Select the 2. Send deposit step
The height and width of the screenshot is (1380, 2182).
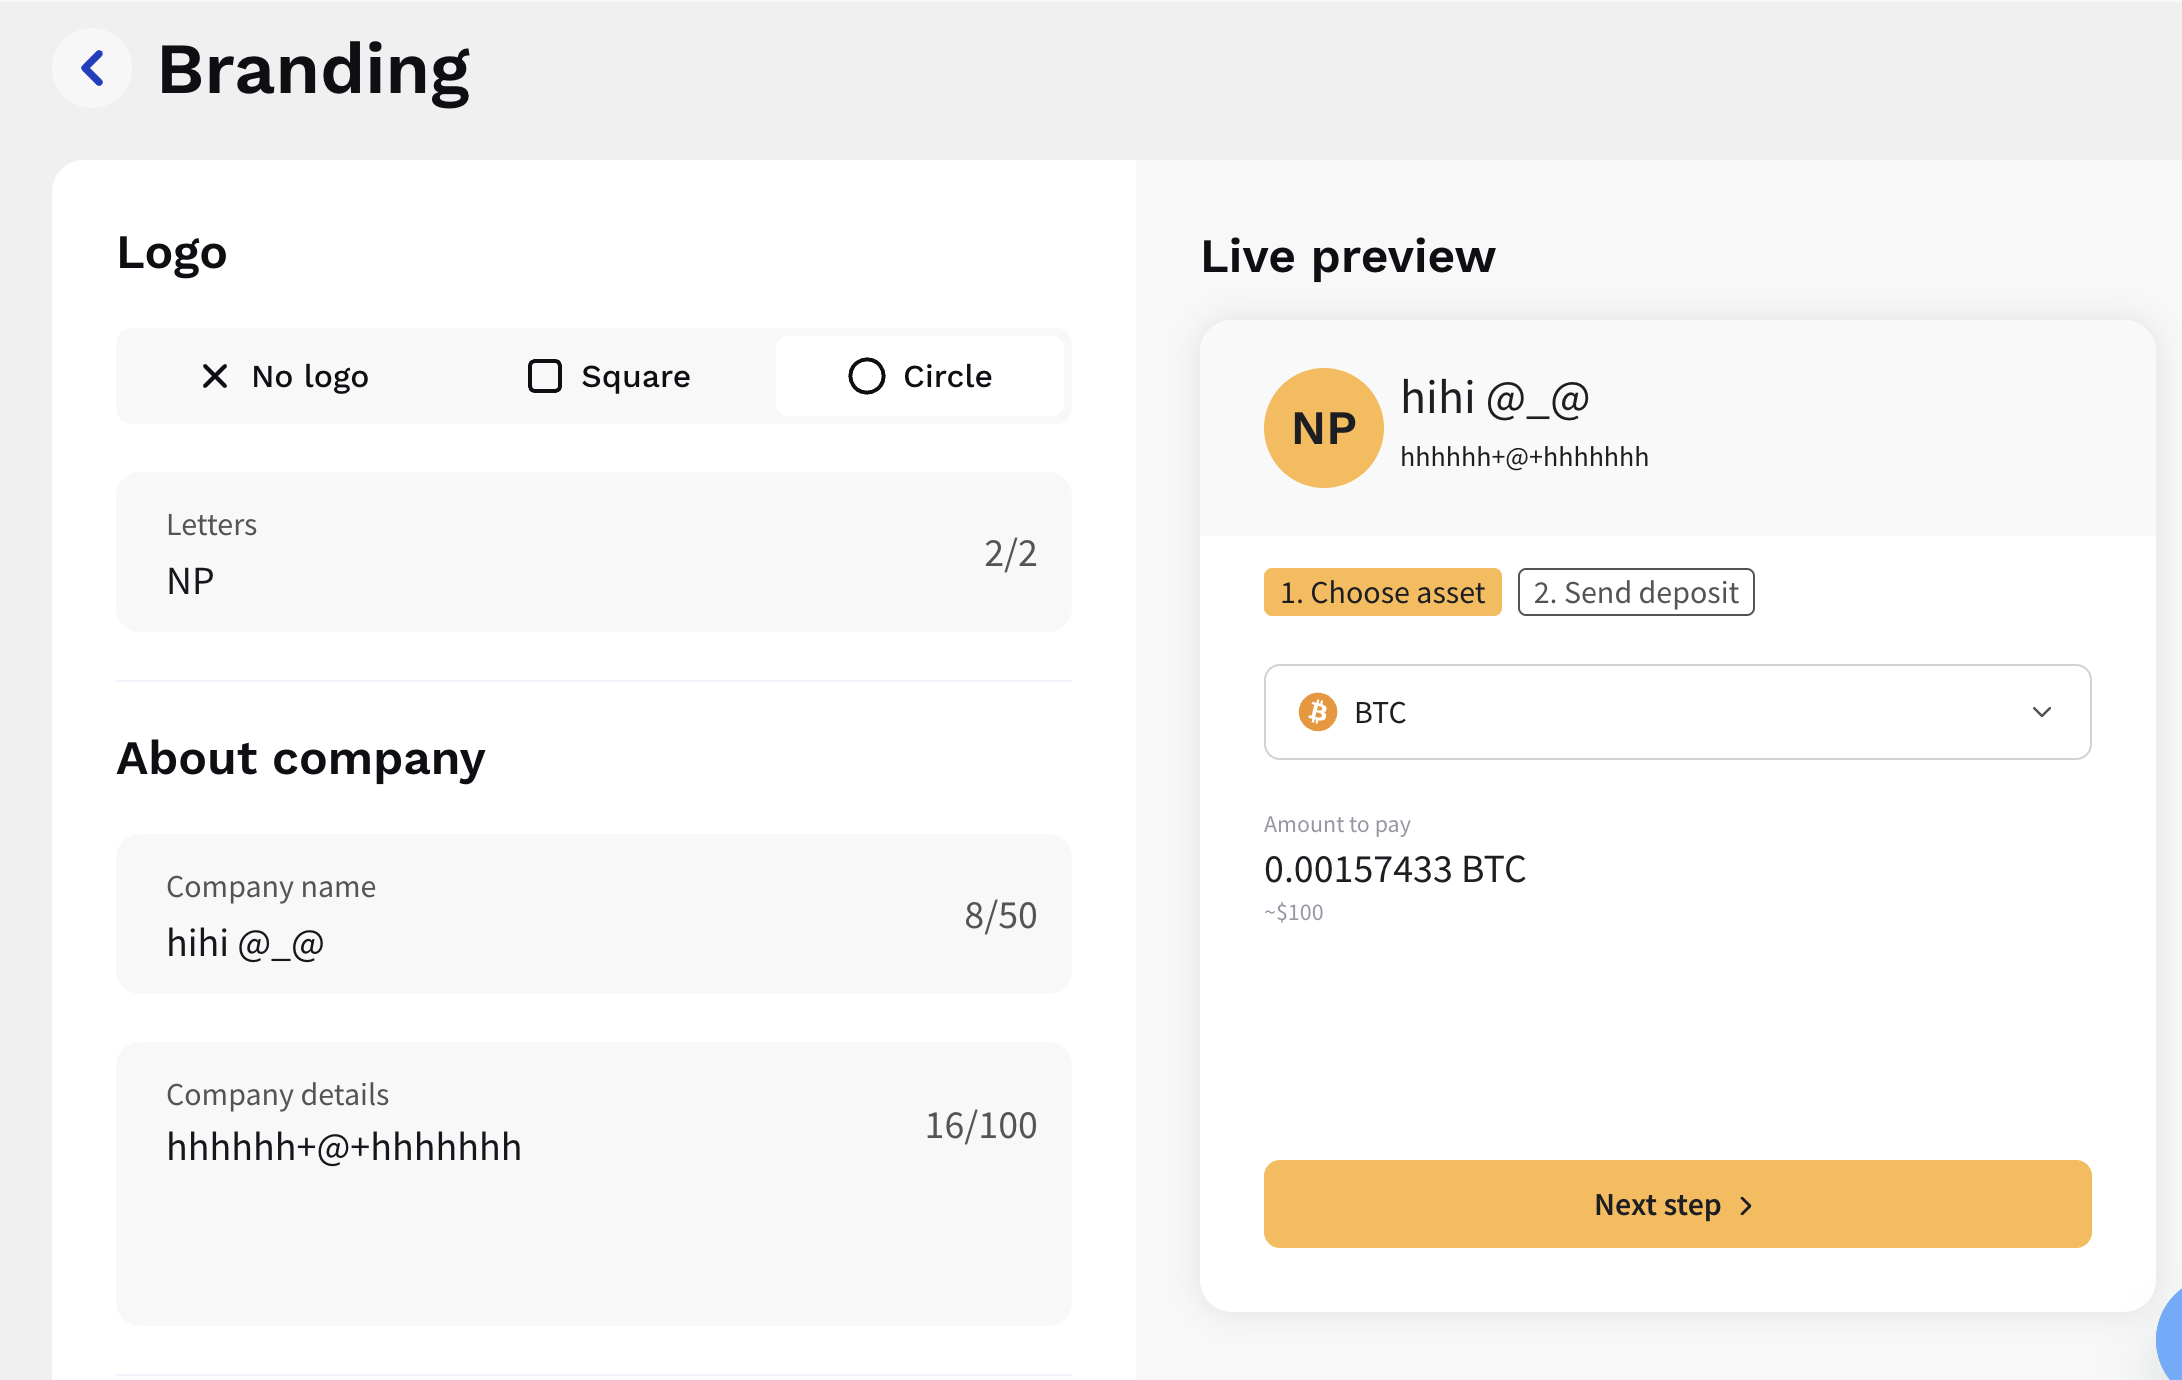[x=1636, y=592]
